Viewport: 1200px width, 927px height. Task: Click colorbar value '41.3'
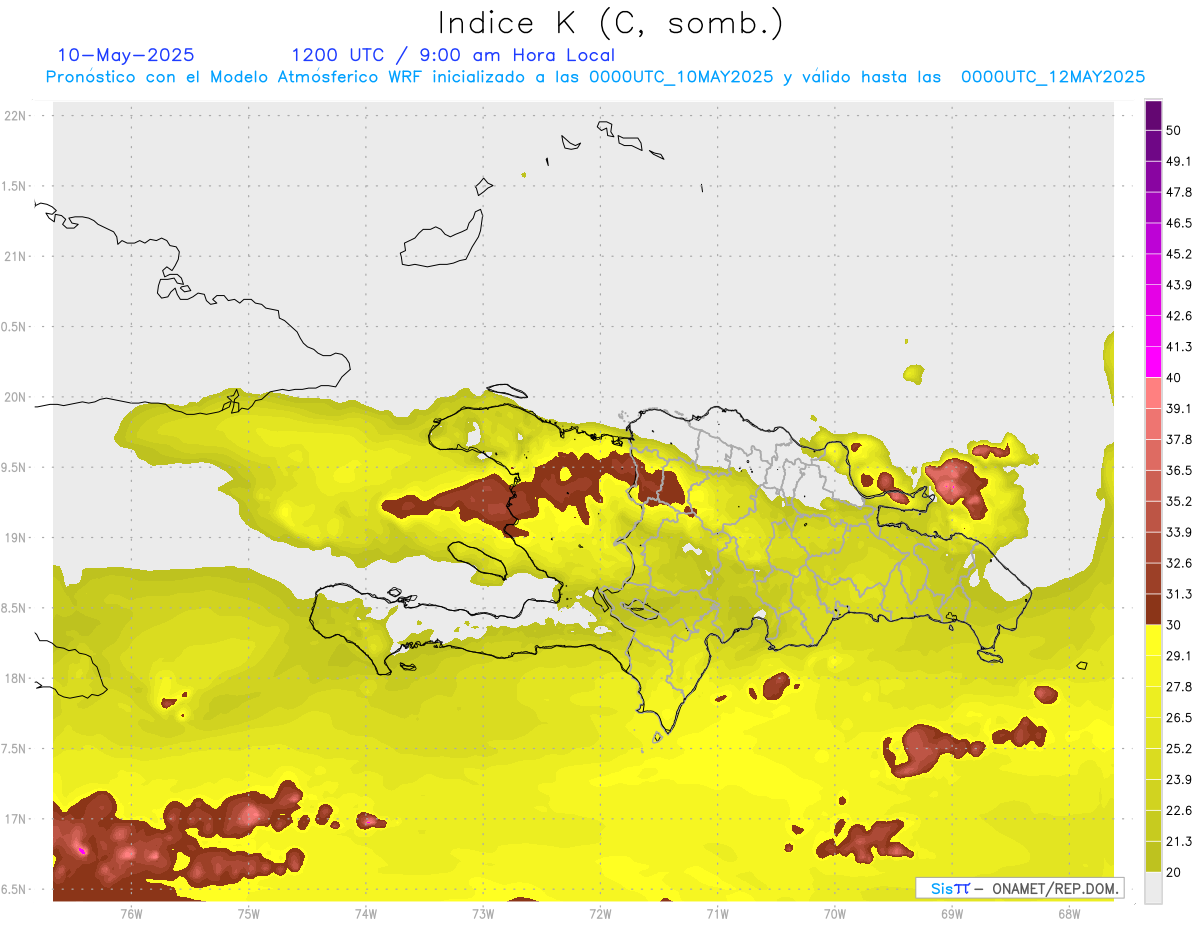point(1179,347)
